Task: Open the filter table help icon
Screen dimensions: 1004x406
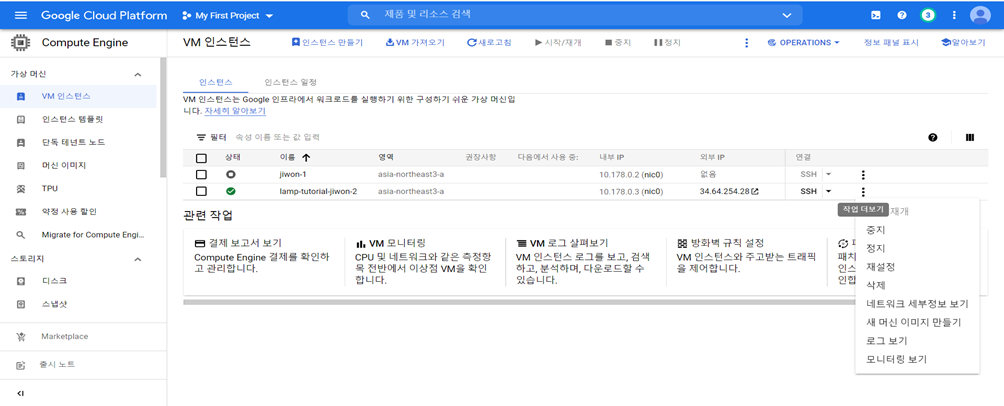Action: point(932,137)
